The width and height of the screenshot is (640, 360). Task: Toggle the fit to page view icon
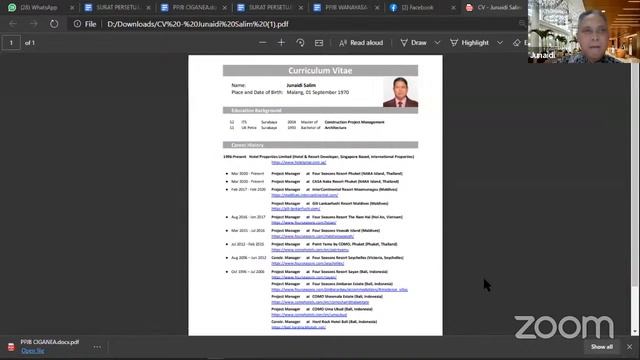(319, 42)
